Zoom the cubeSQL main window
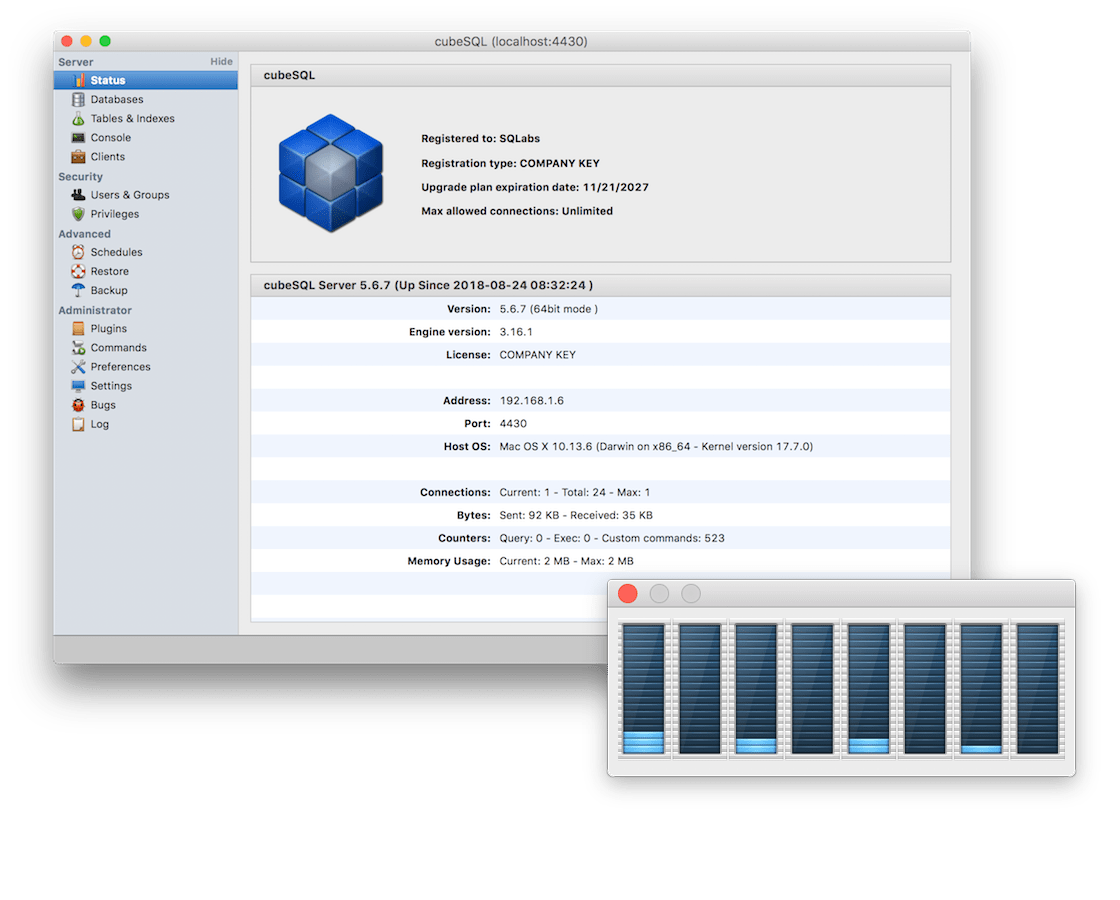 tap(105, 41)
